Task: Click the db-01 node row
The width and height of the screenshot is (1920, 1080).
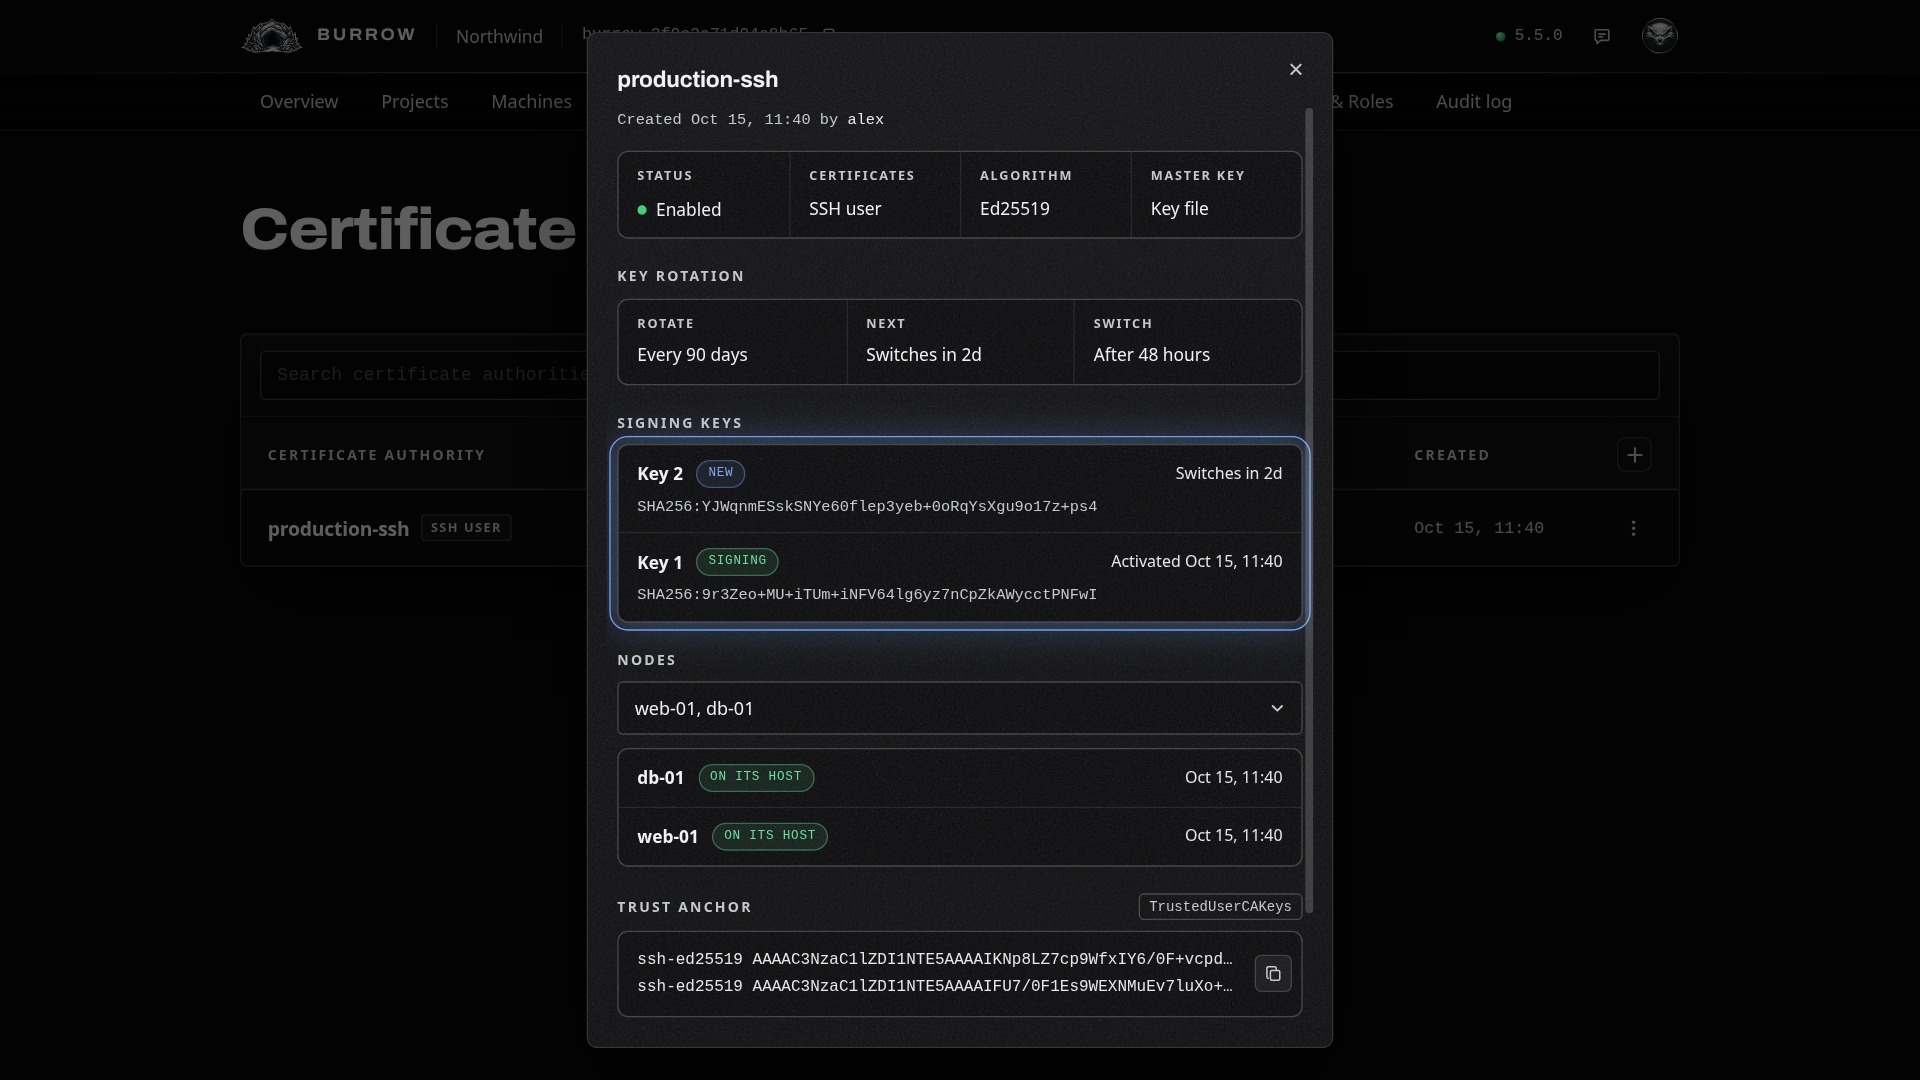Action: coord(960,778)
